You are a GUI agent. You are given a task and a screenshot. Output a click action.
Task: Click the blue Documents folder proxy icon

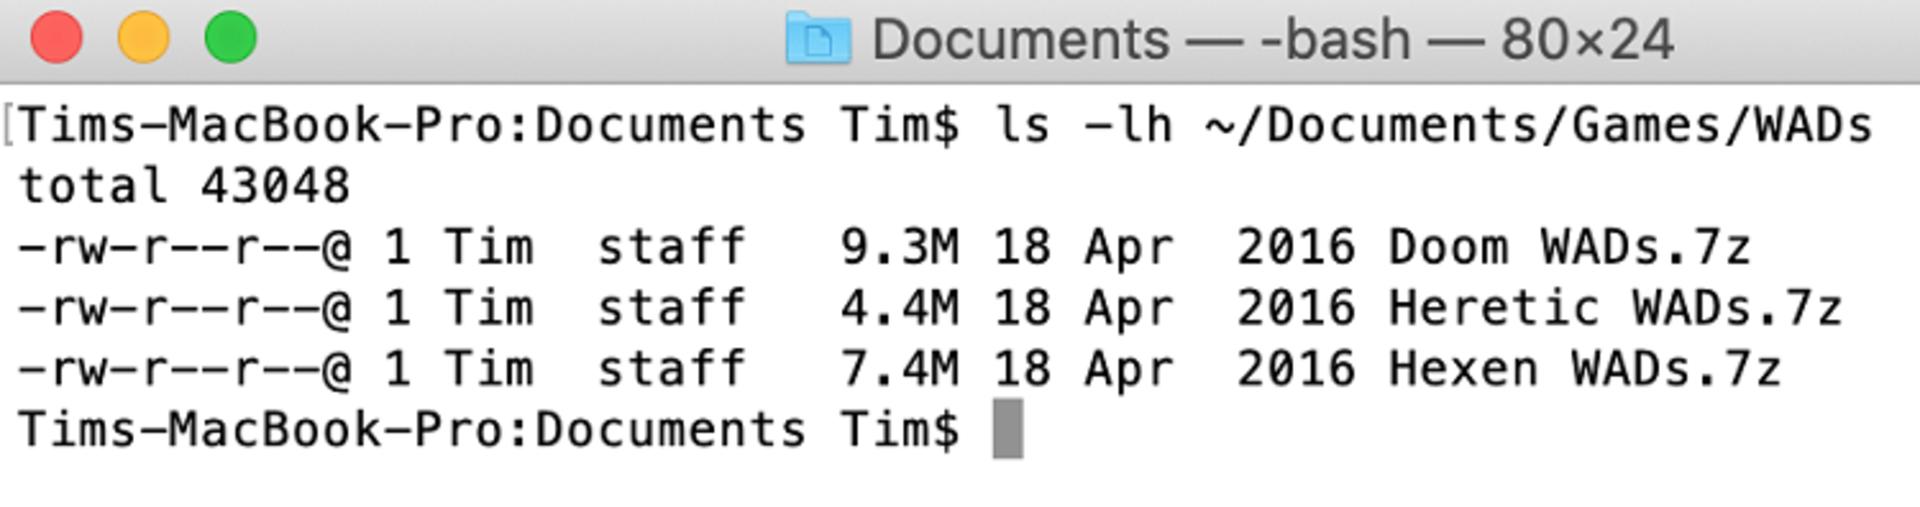click(817, 38)
